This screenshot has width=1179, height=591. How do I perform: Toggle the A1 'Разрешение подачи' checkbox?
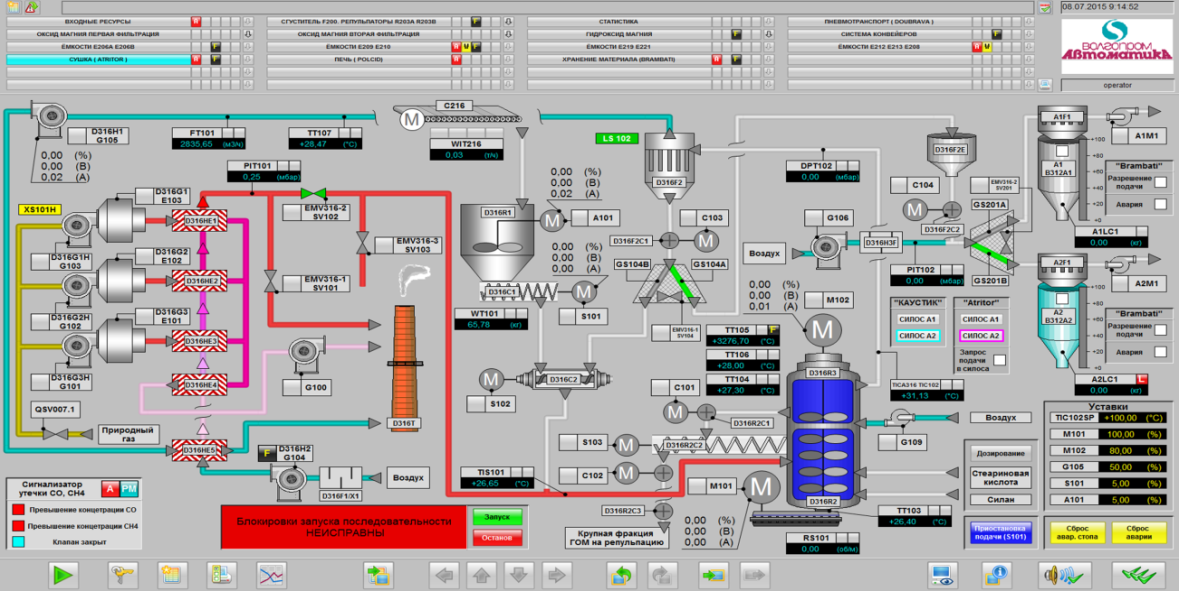(1161, 181)
